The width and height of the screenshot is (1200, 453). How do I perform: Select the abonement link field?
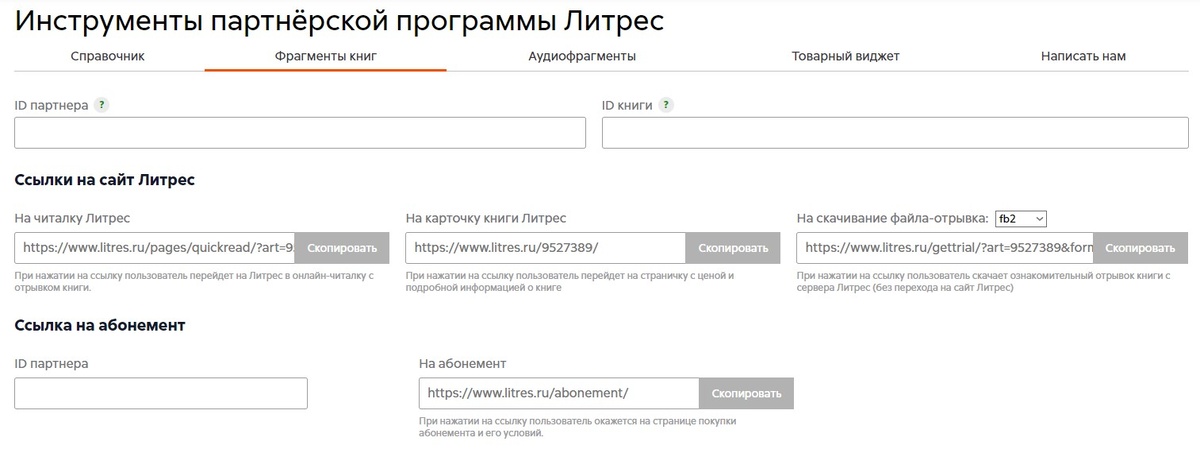click(559, 393)
